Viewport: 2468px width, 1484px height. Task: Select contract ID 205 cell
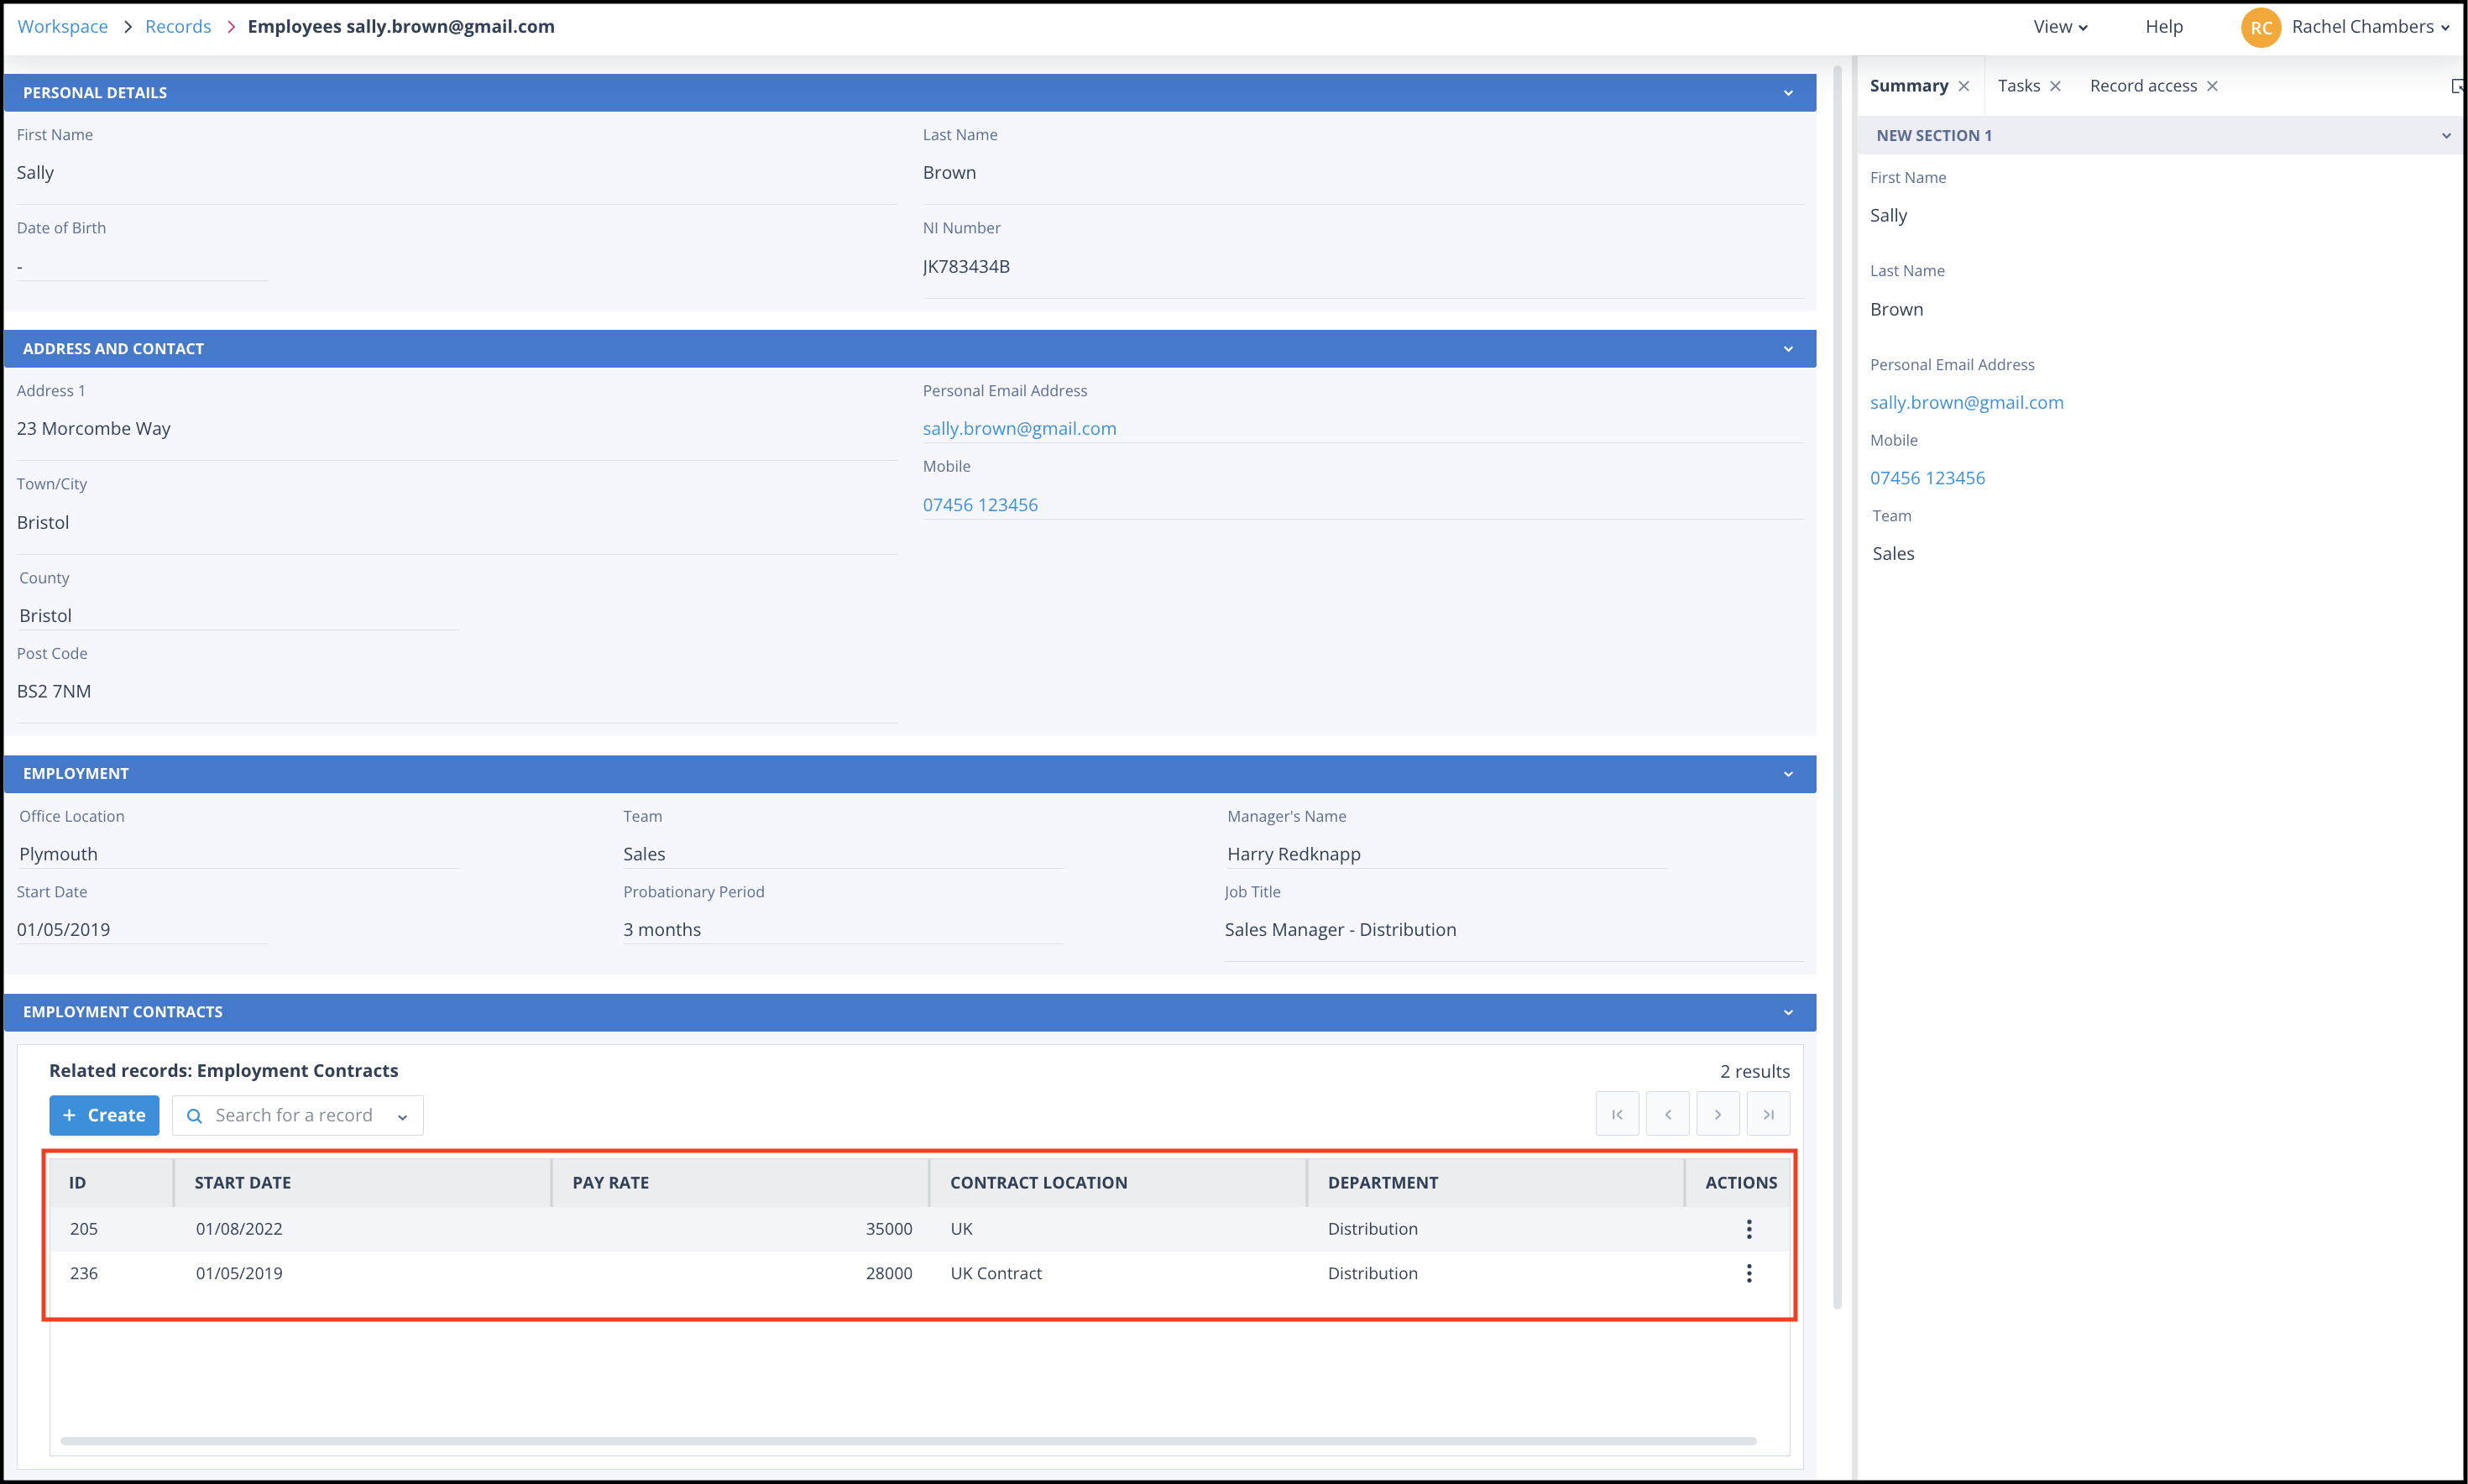pos(84,1229)
